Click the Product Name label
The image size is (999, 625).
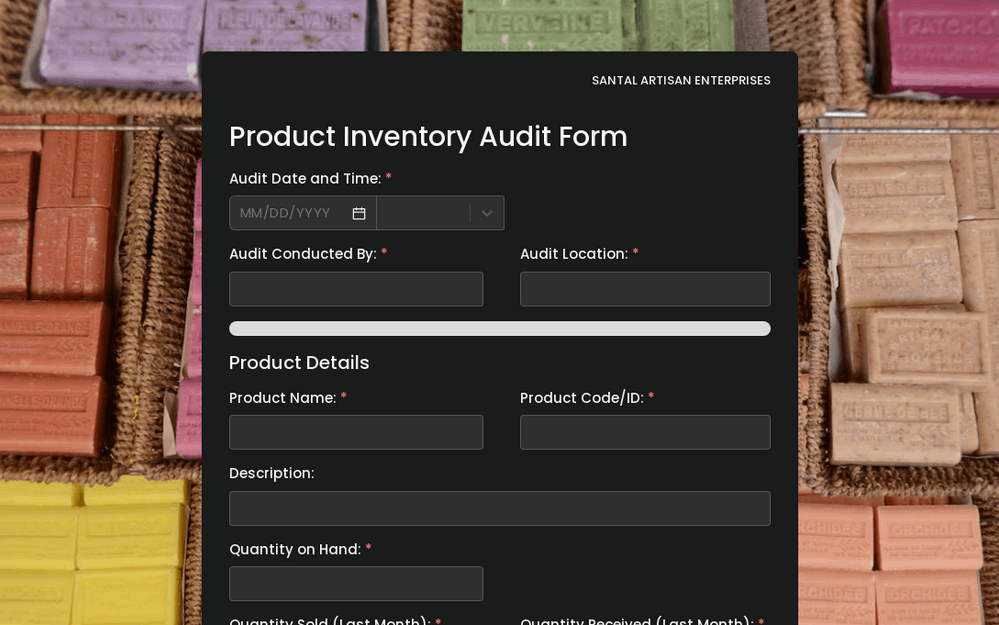point(282,398)
